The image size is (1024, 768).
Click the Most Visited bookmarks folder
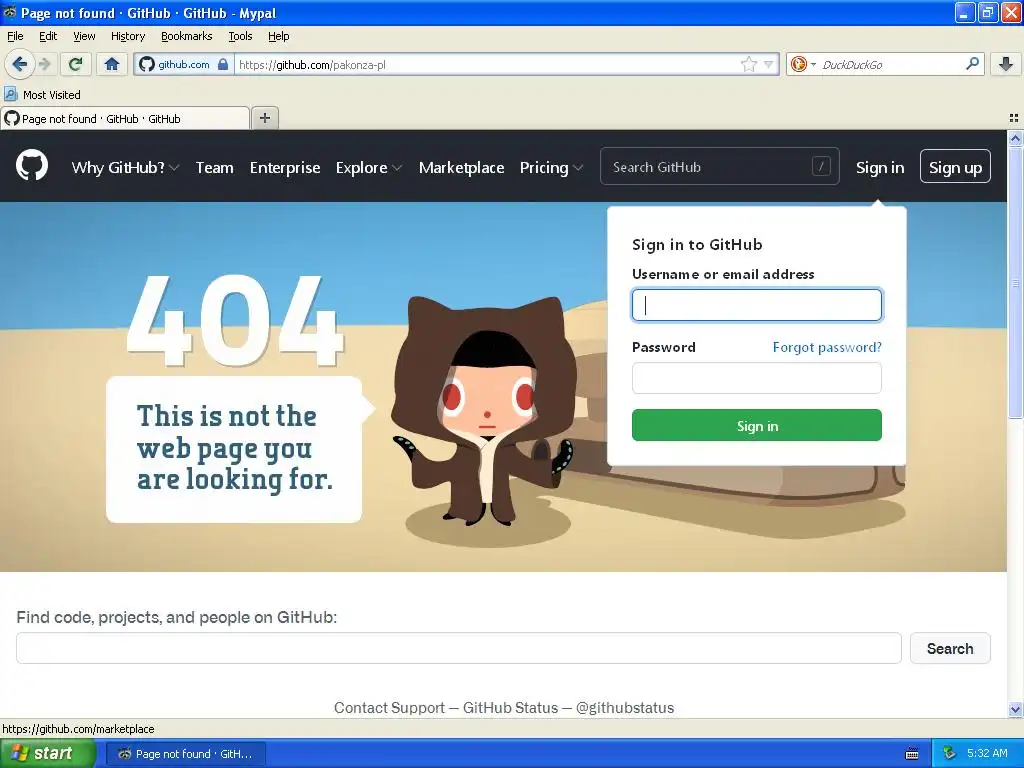(x=42, y=95)
